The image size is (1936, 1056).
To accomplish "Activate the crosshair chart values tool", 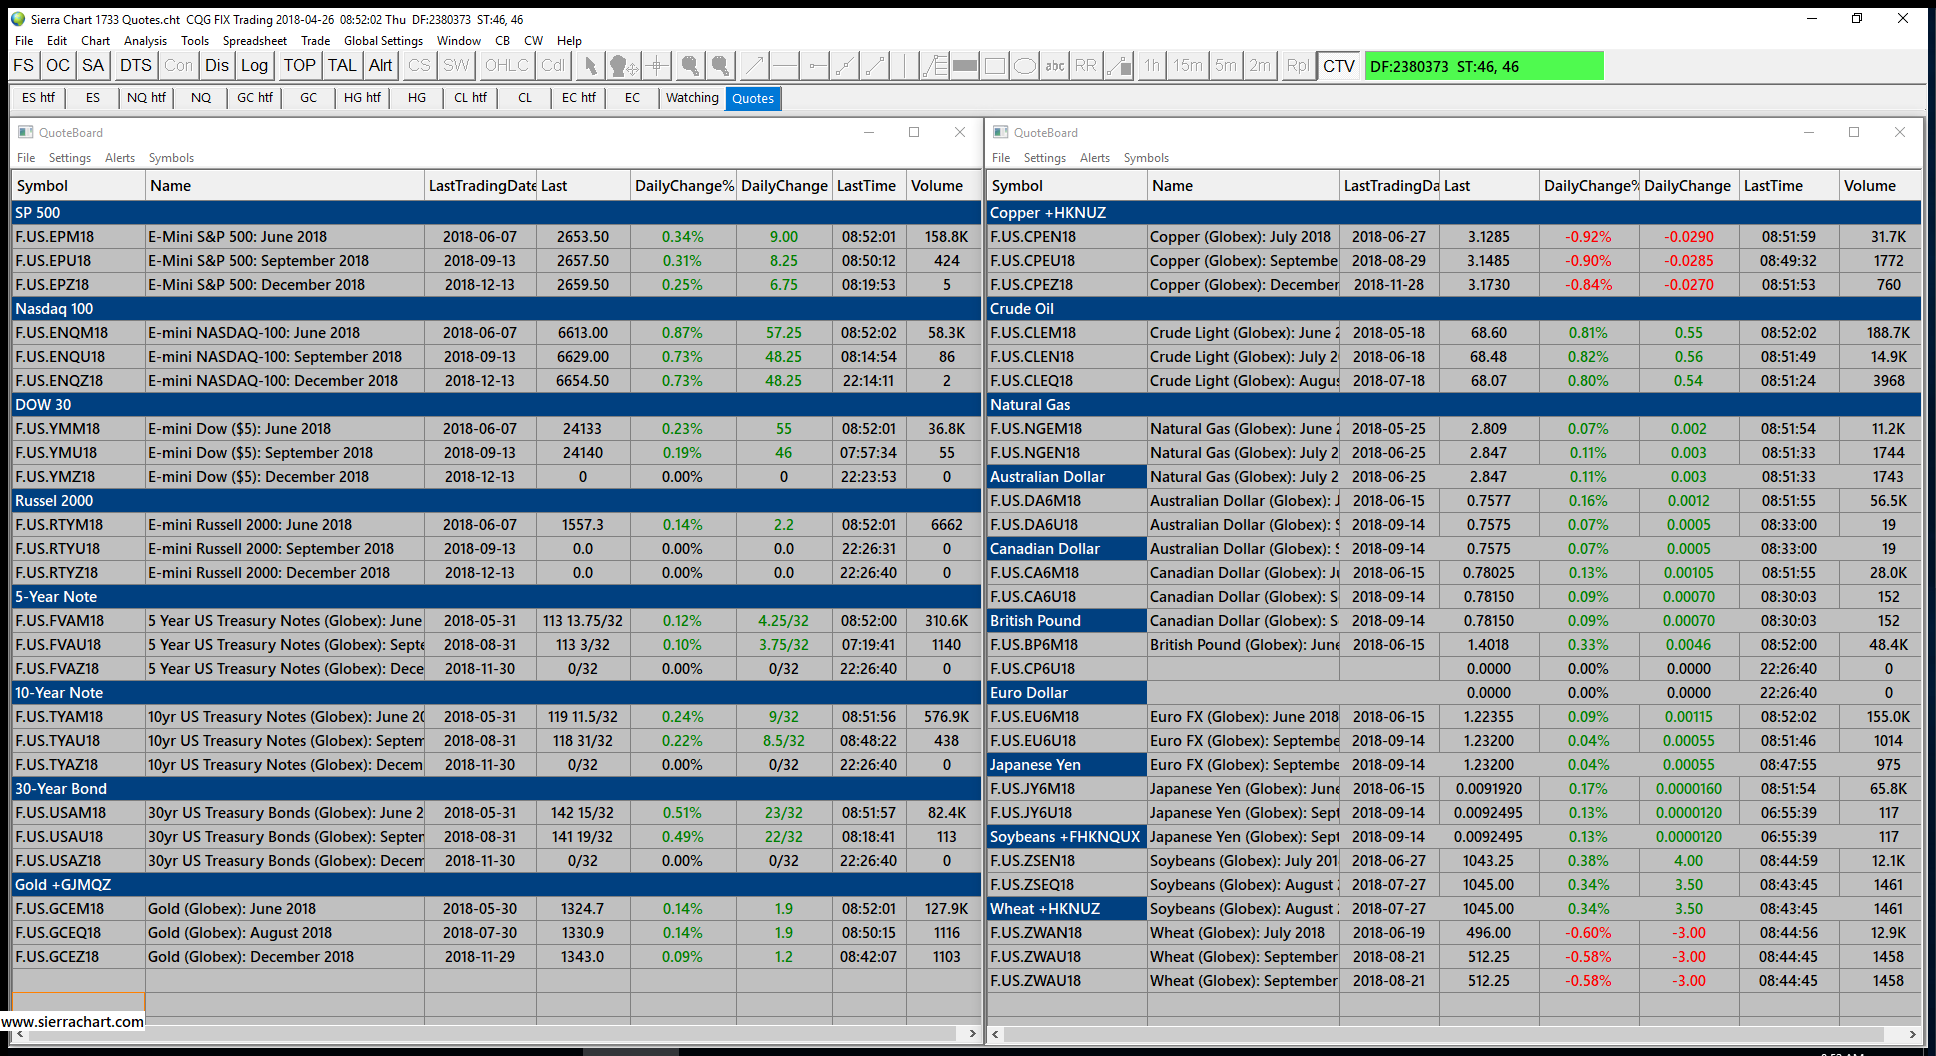I will point(656,66).
